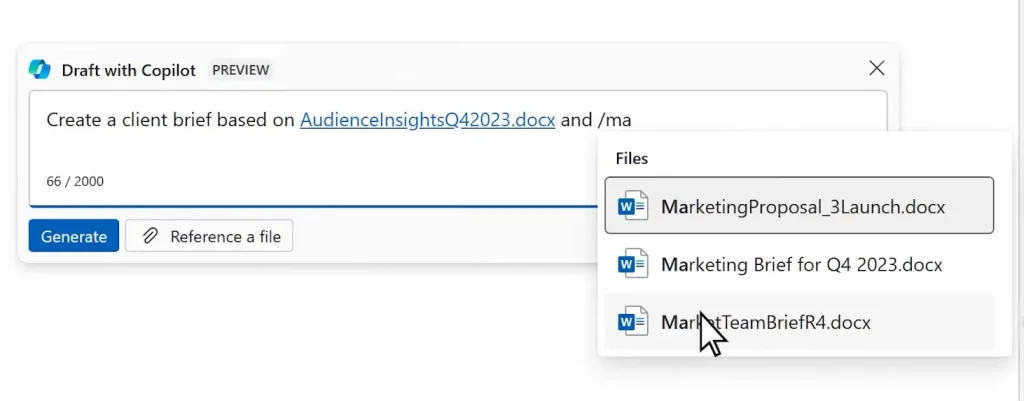Screen dimensions: 1024x401
Task: Click the Copilot logo icon
Action: (40, 69)
